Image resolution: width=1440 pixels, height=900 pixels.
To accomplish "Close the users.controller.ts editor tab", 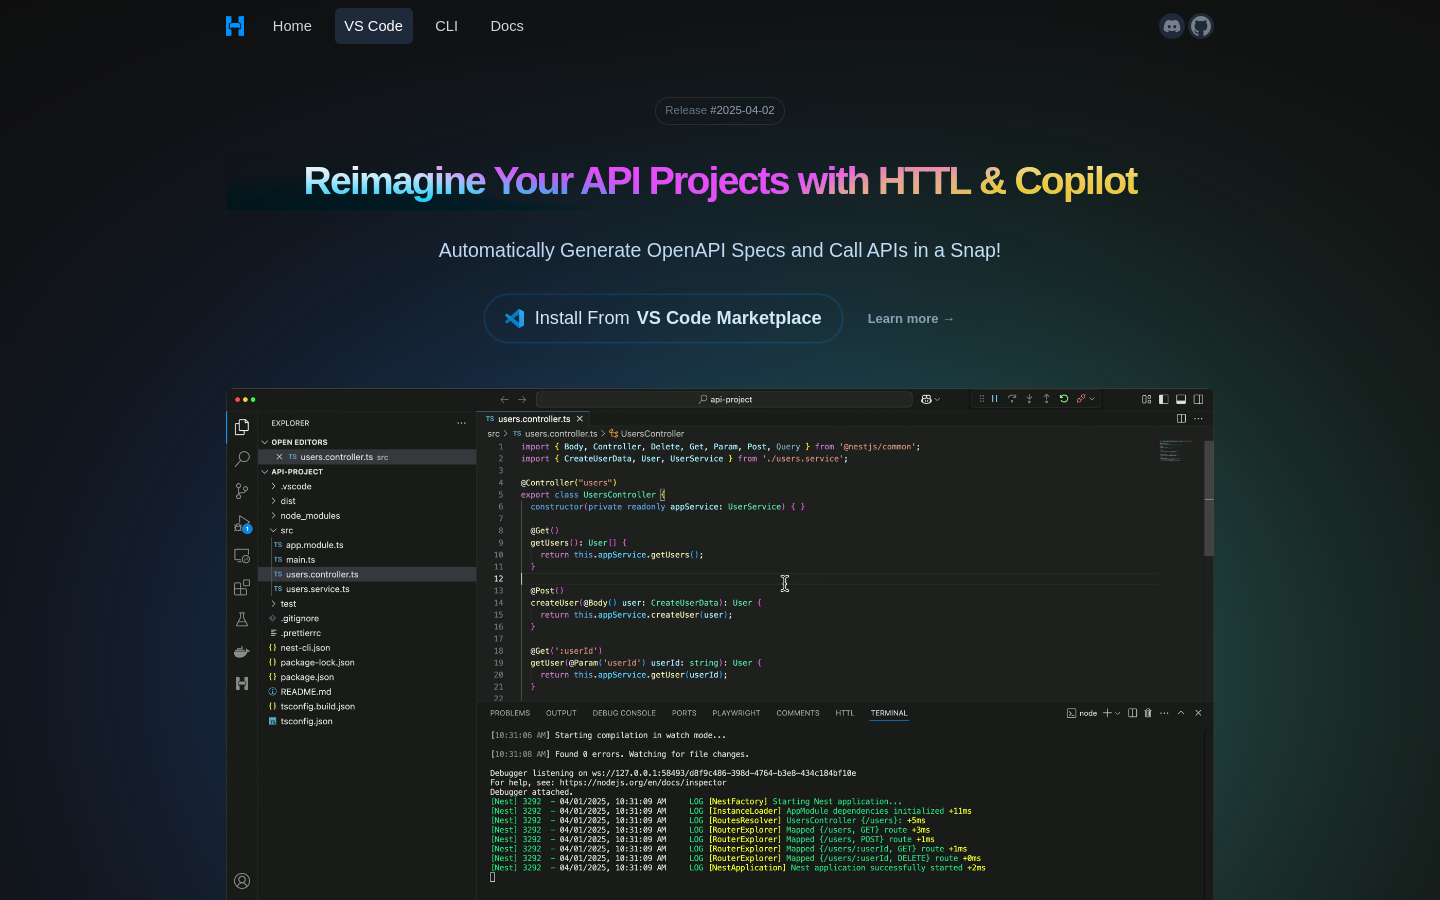I will coord(579,419).
